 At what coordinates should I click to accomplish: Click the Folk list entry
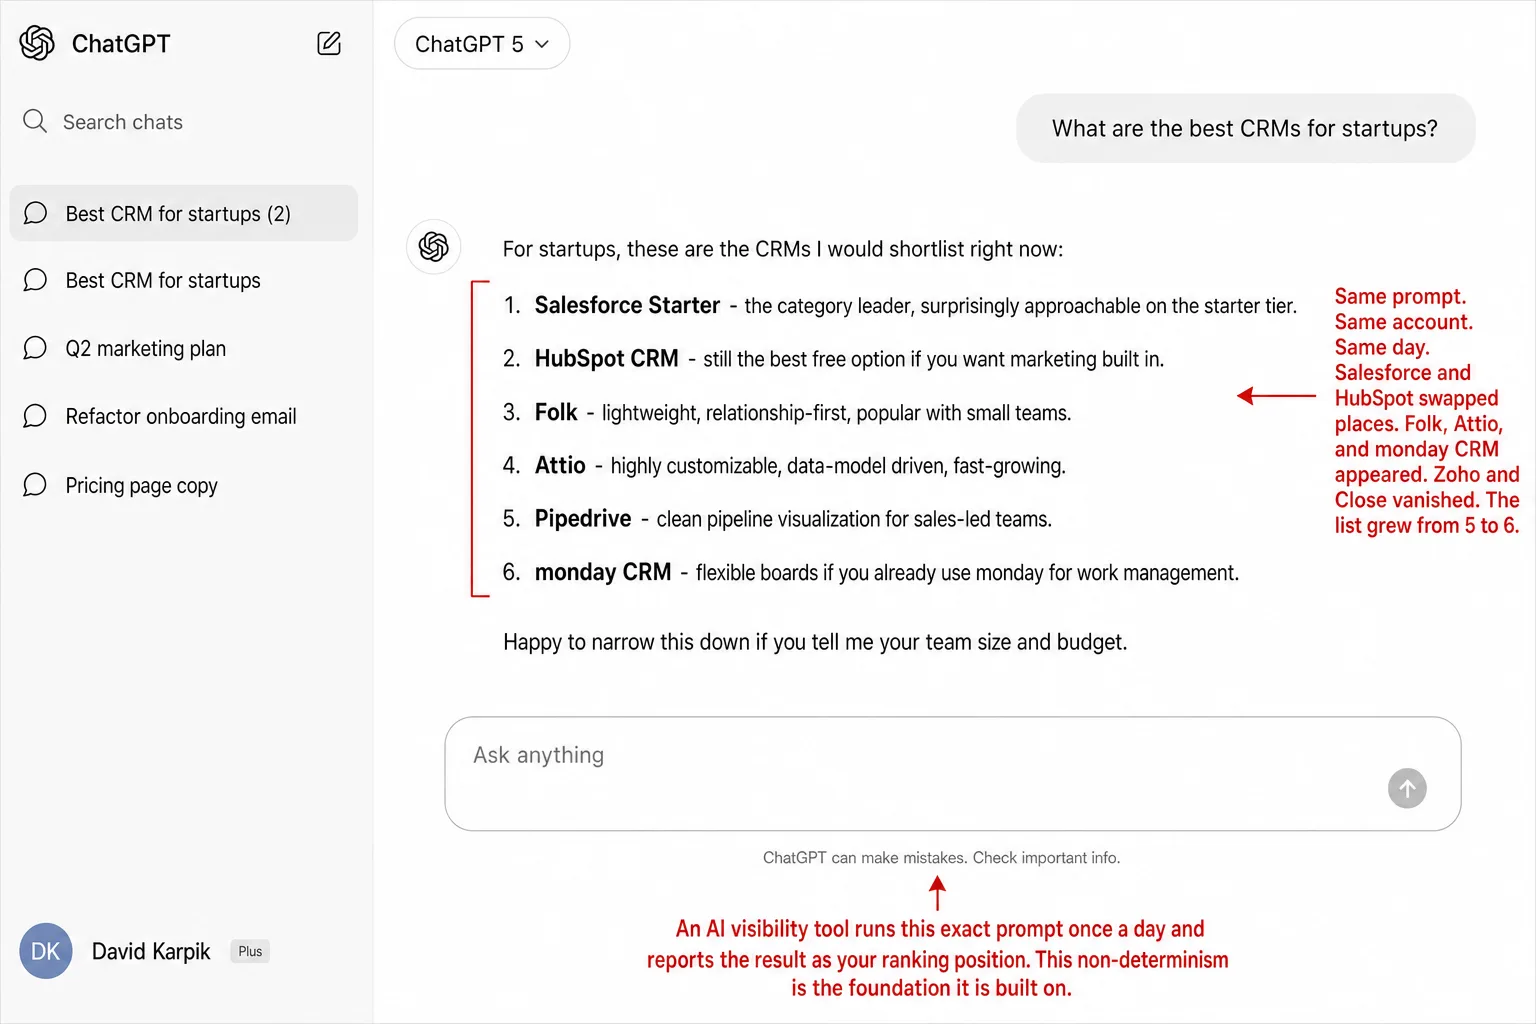[x=787, y=412]
